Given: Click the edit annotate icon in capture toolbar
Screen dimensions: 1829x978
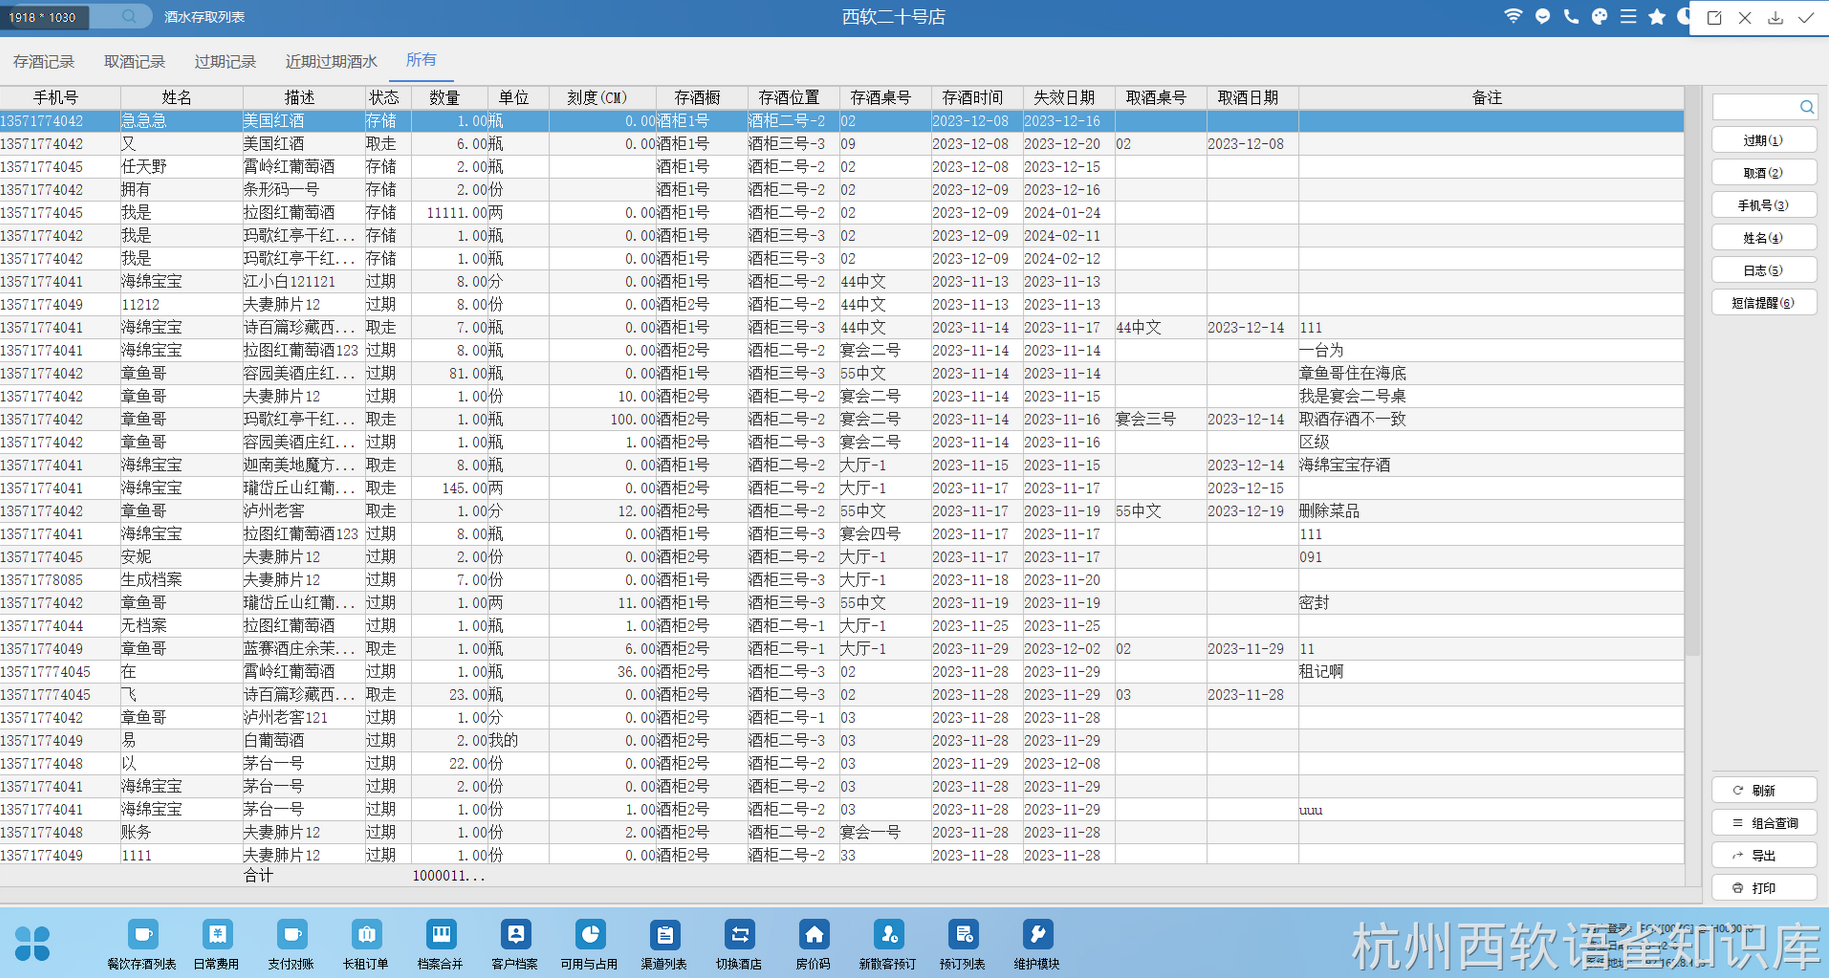Looking at the screenshot, I should pos(1714,18).
